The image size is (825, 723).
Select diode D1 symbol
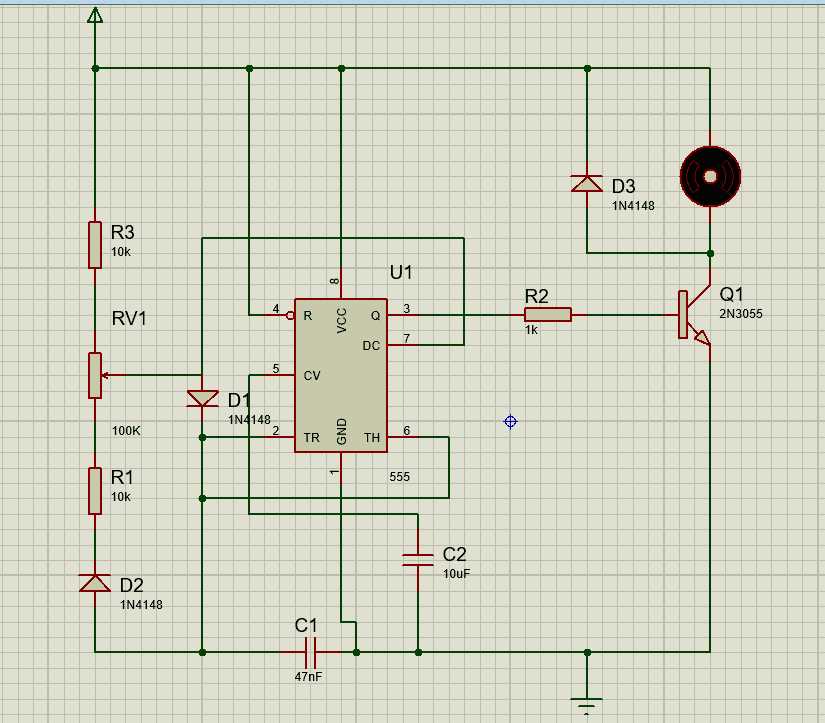pos(203,398)
